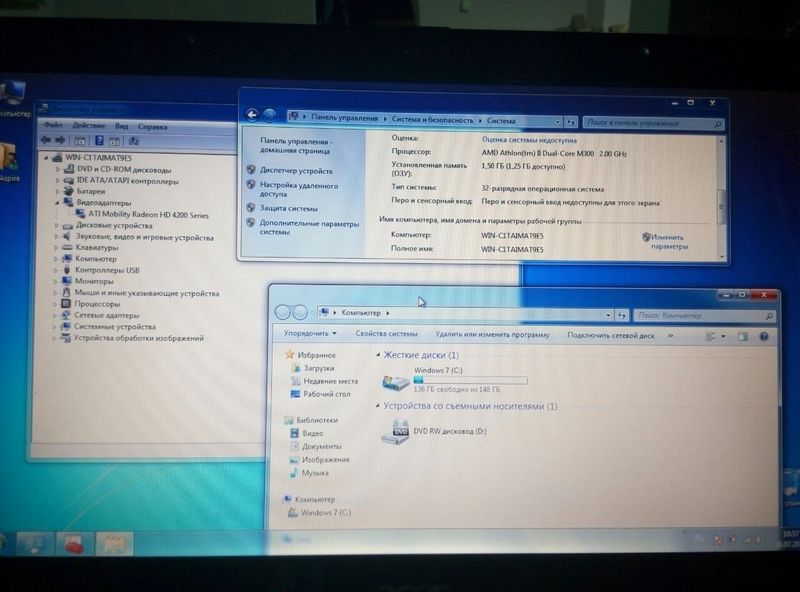
Task: Click the Изменить параметры link
Action: coord(668,242)
